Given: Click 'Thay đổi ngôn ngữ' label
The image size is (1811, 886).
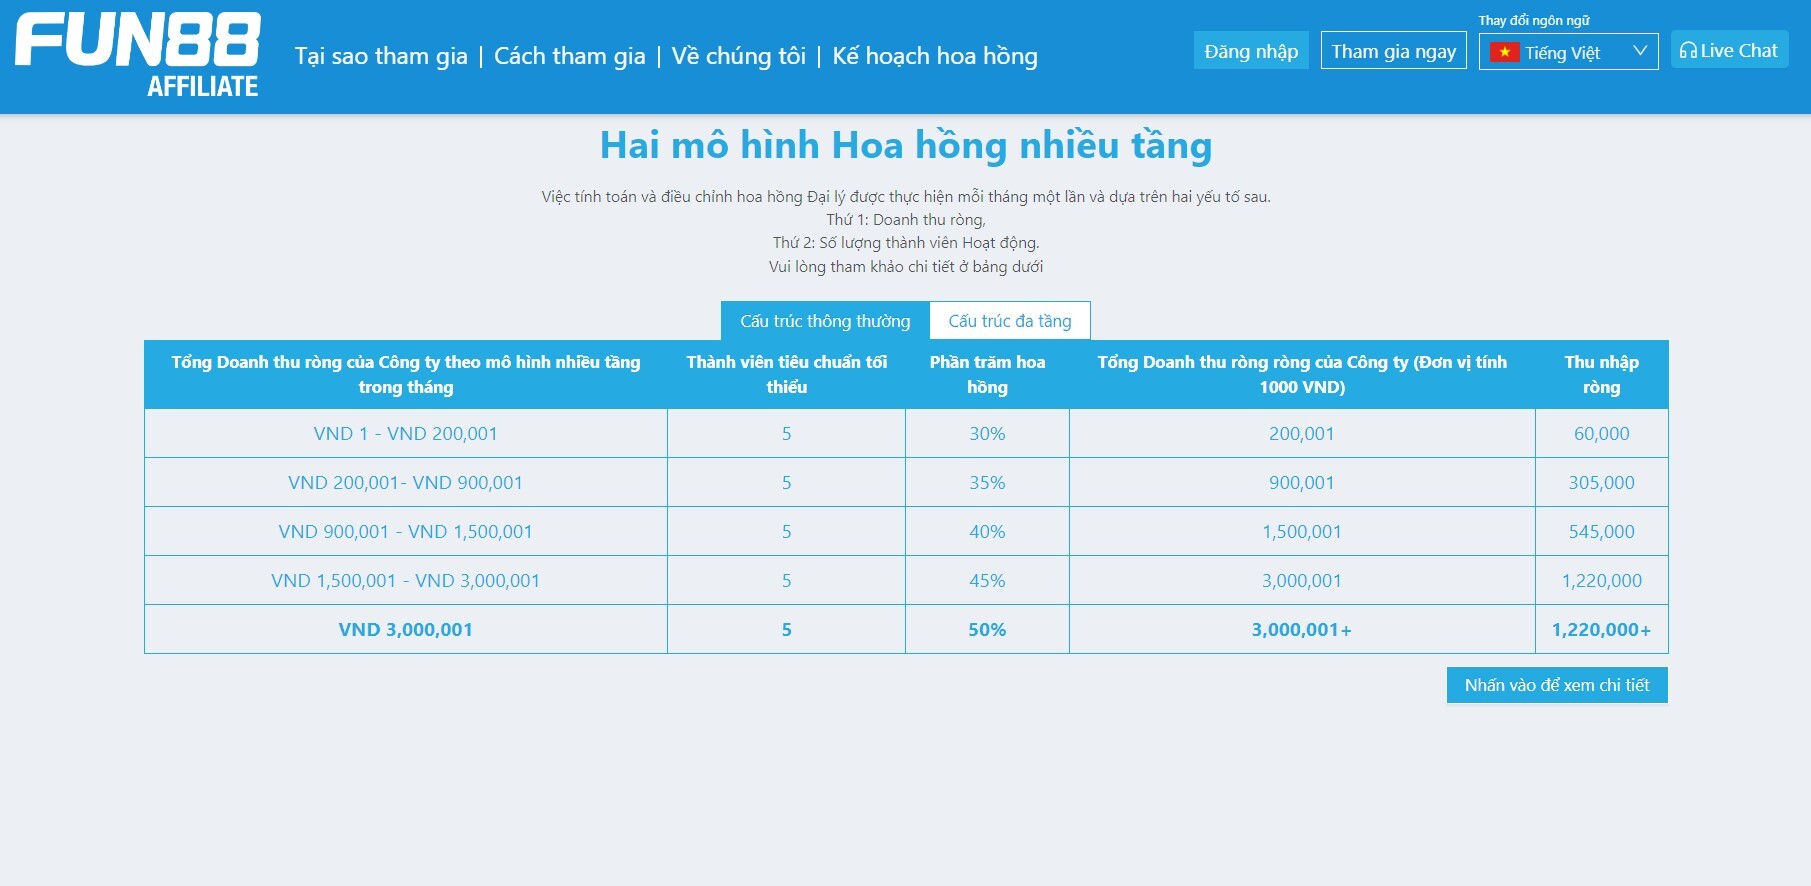Looking at the screenshot, I should click(x=1534, y=20).
